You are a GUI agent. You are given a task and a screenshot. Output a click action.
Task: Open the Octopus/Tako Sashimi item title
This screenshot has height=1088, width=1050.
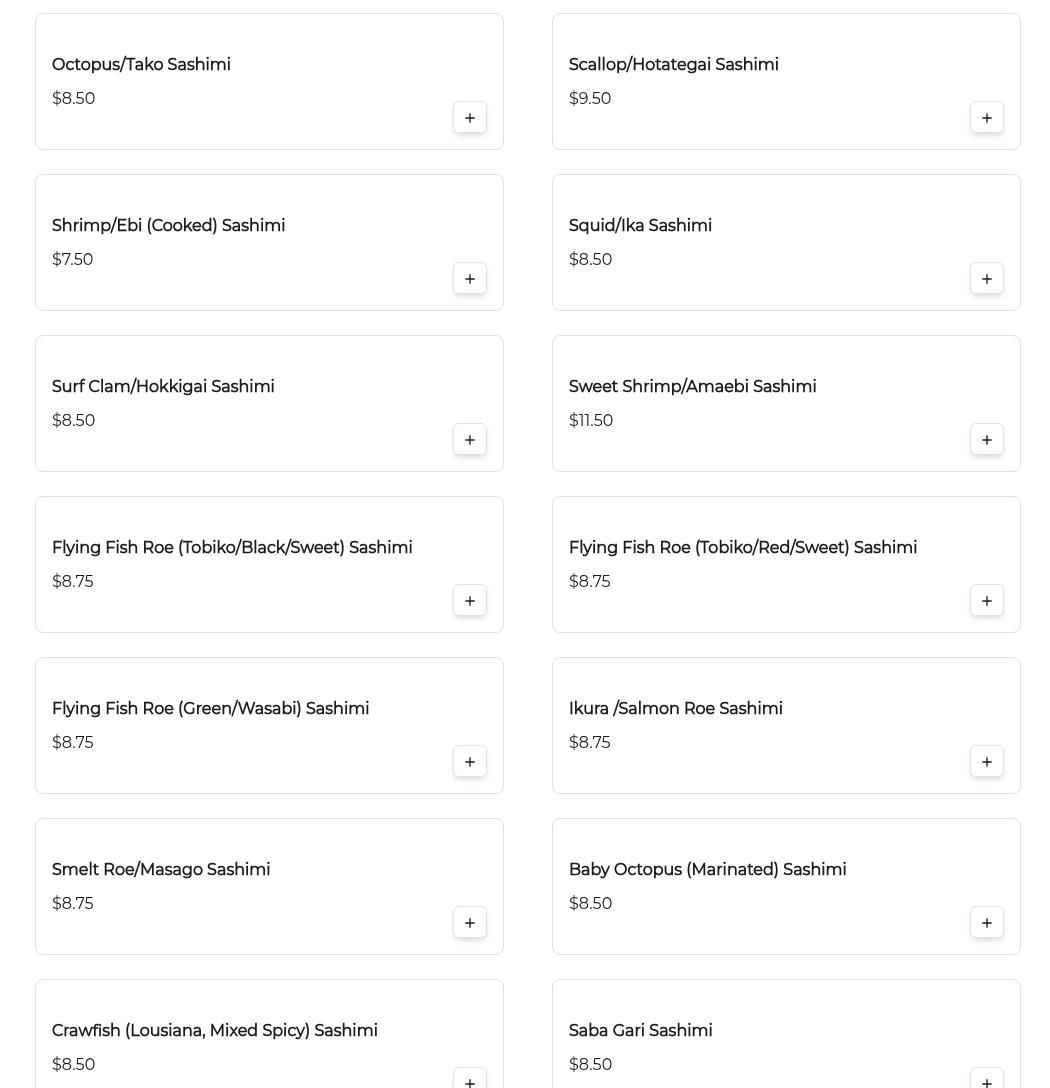(141, 65)
